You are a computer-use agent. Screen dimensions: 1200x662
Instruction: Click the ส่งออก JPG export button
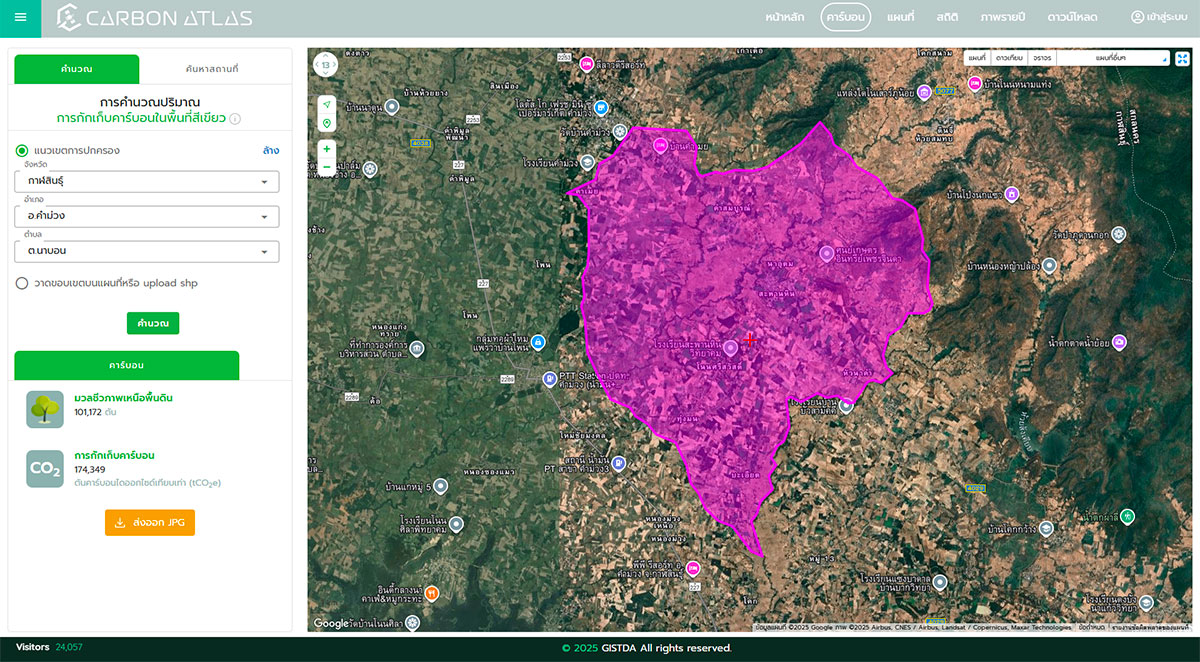150,522
